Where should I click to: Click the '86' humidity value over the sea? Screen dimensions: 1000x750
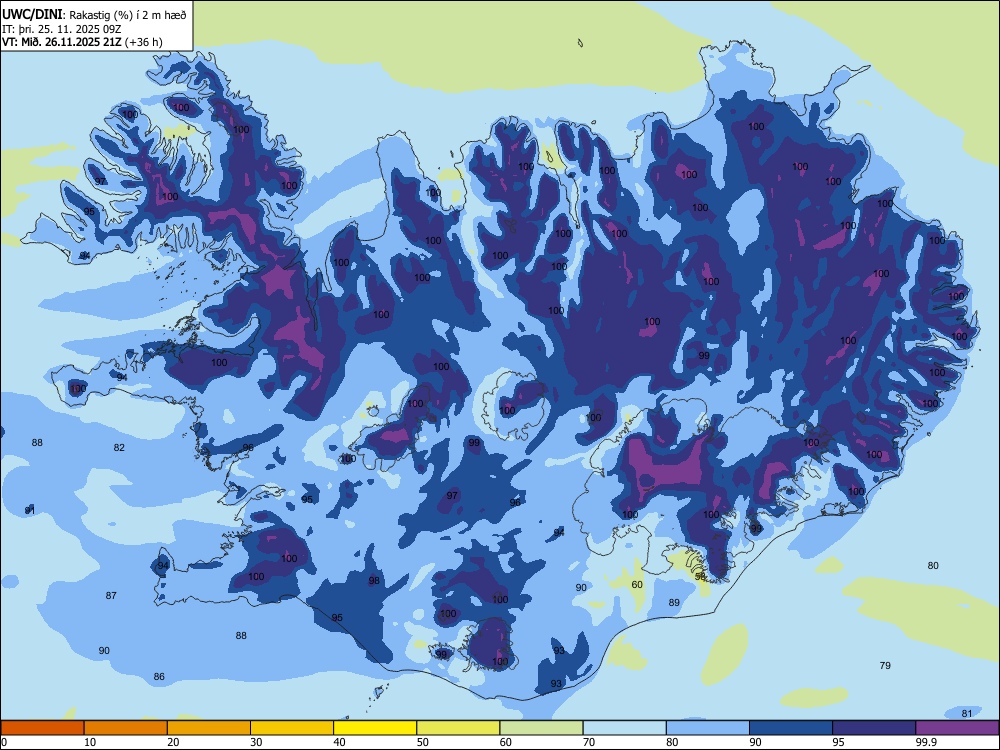click(159, 677)
